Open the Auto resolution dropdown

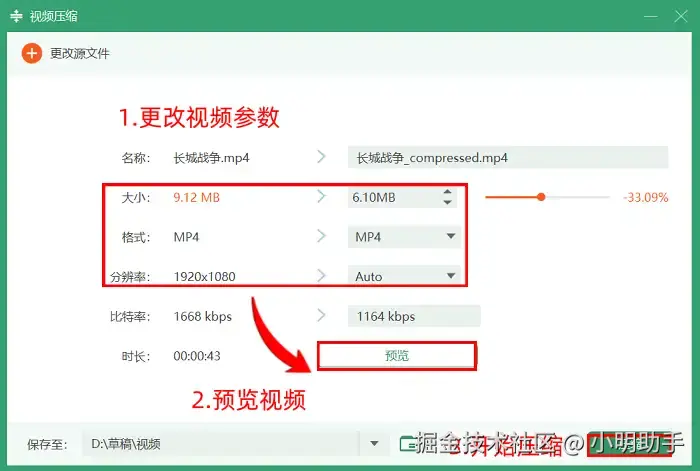point(404,276)
